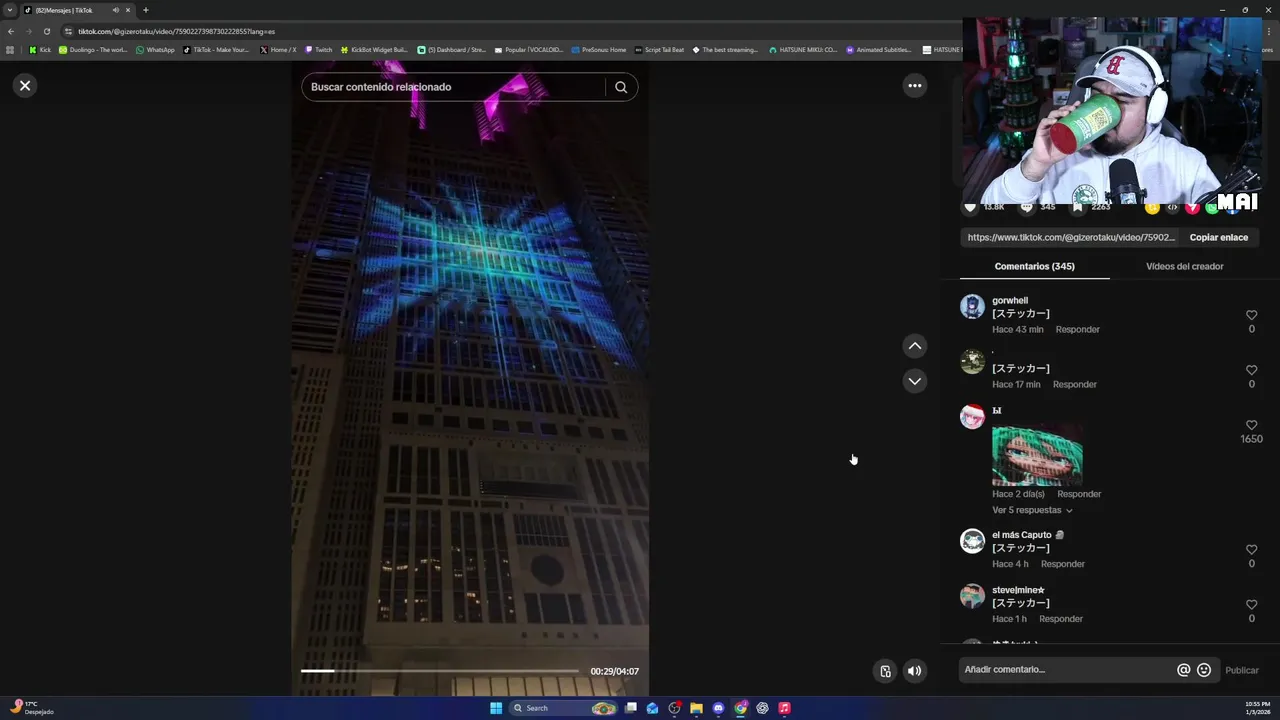
Task: Switch to Videos del creador tab
Action: 1184,267
